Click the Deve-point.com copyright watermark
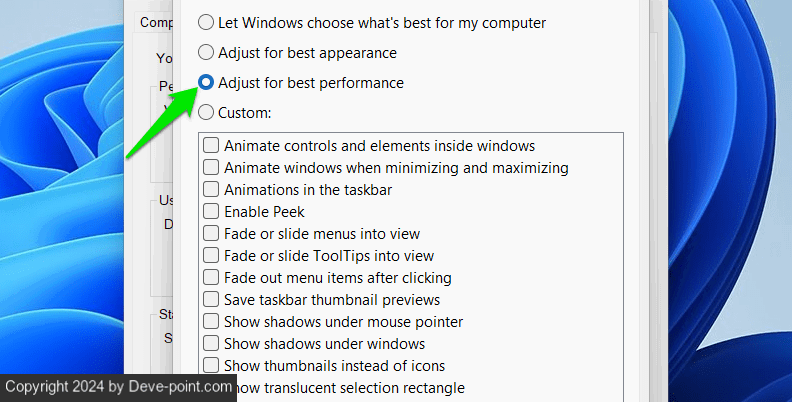Screen dimensions: 792x402 point(117,387)
